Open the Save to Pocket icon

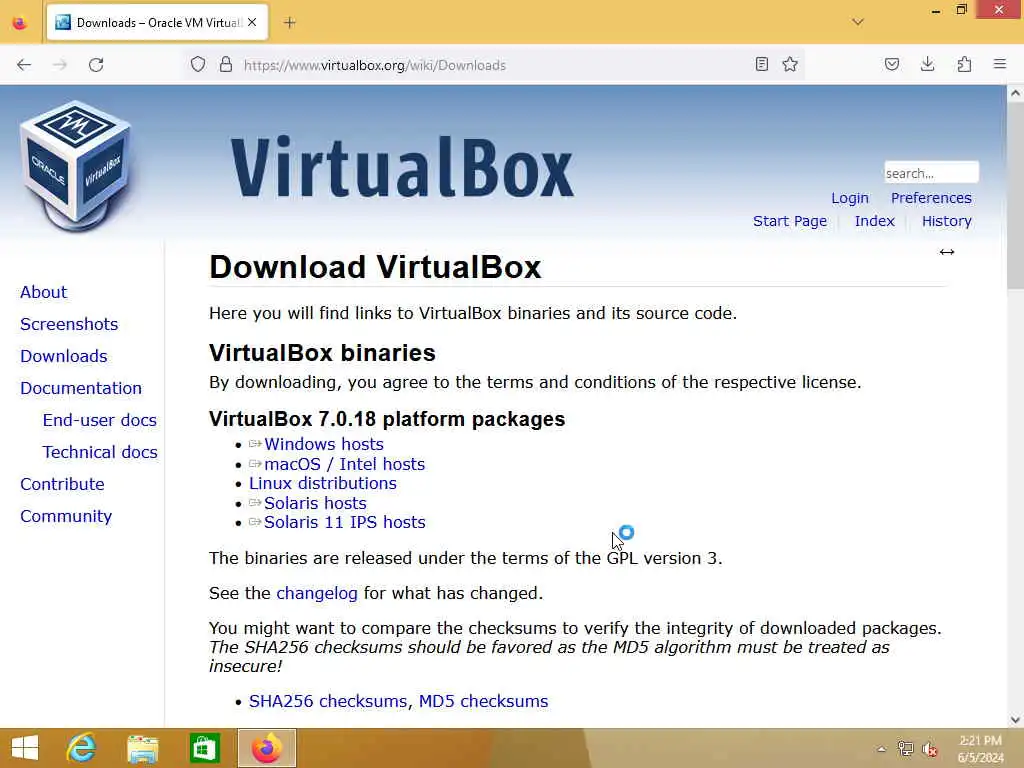pyautogui.click(x=892, y=64)
